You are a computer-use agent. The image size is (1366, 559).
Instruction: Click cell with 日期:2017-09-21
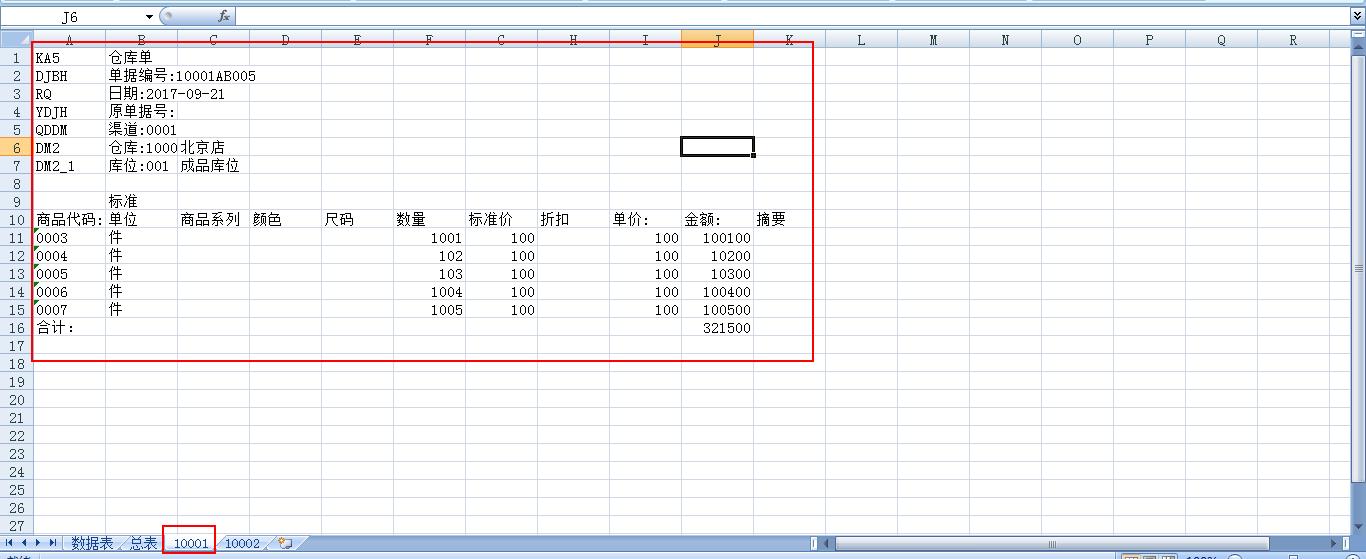point(141,93)
